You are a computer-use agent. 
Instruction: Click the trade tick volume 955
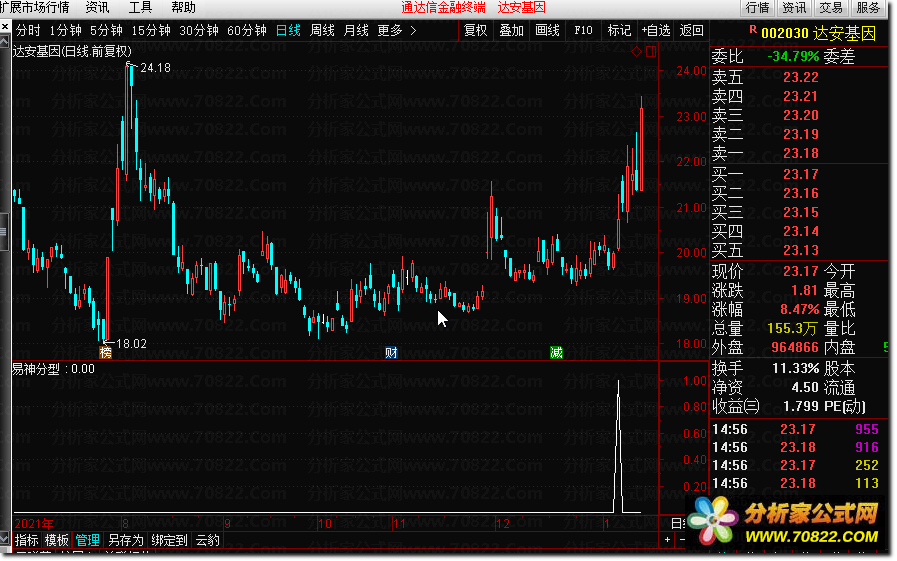[867, 429]
